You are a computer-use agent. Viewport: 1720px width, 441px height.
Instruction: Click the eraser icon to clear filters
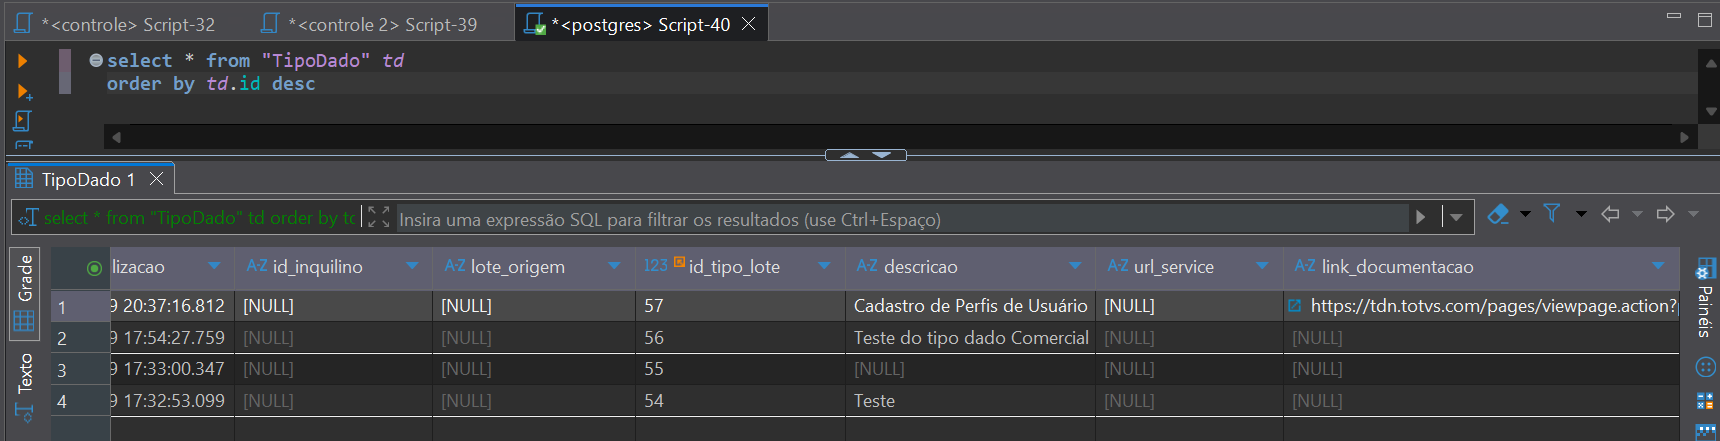[1498, 214]
